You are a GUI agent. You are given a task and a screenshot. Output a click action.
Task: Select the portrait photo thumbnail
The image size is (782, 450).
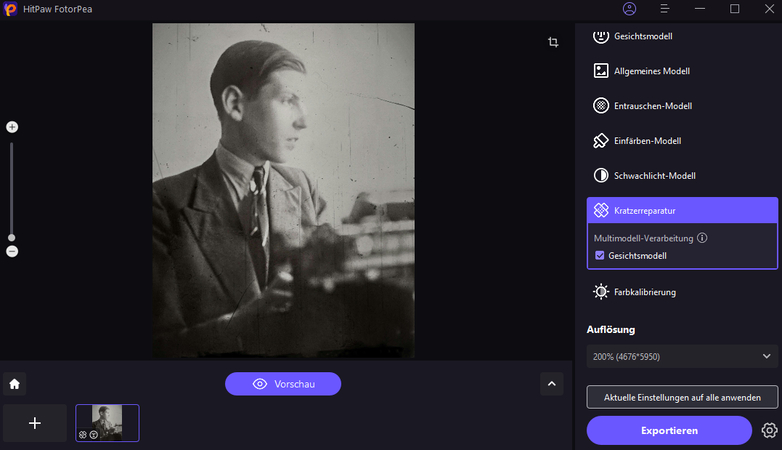pyautogui.click(x=107, y=422)
